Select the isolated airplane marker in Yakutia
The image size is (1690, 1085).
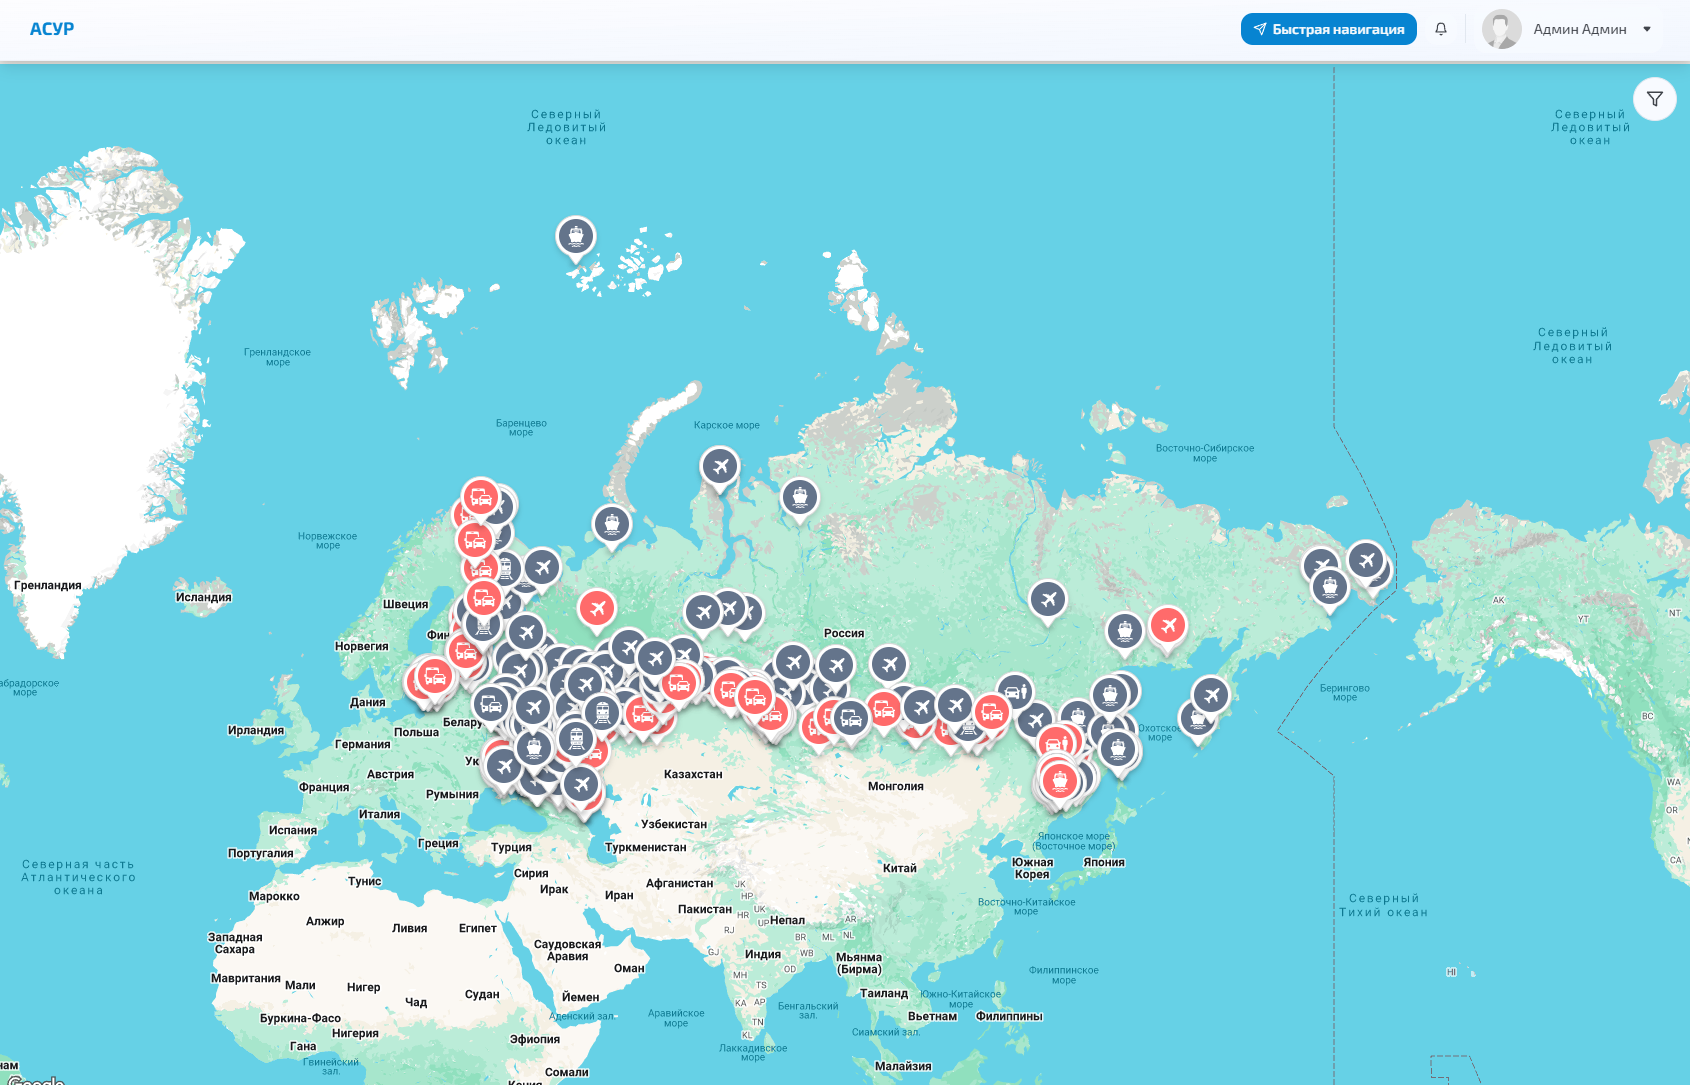pyautogui.click(x=1047, y=599)
